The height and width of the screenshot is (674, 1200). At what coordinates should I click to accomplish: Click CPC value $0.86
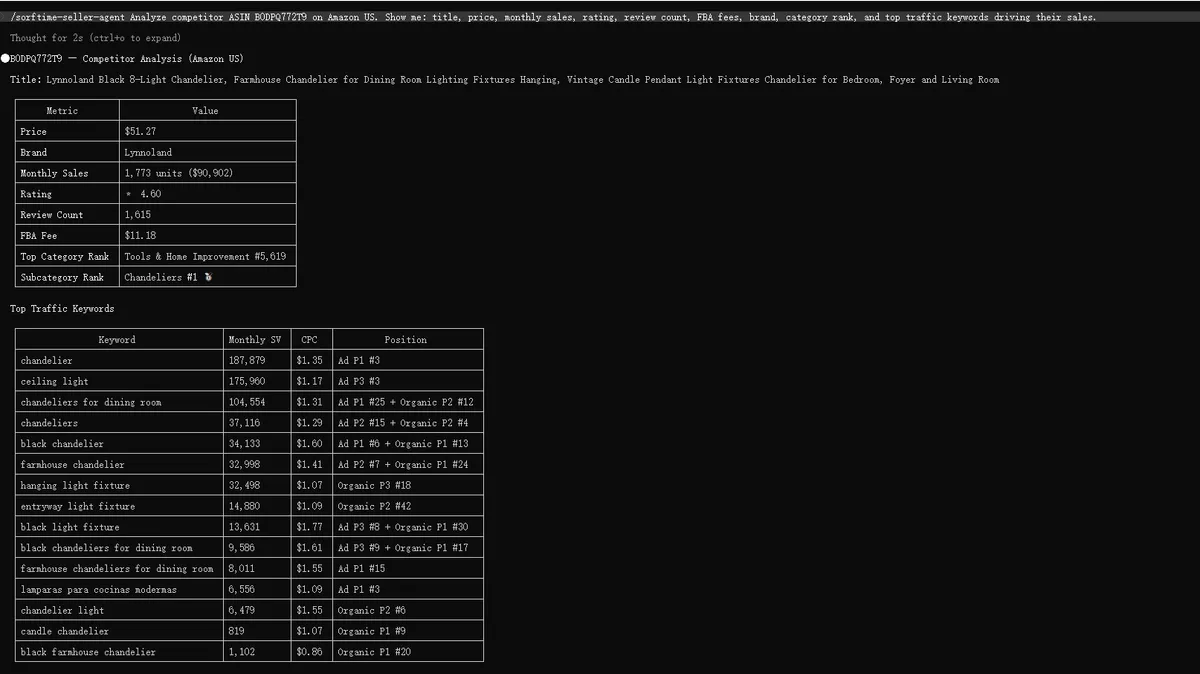pyautogui.click(x=309, y=652)
